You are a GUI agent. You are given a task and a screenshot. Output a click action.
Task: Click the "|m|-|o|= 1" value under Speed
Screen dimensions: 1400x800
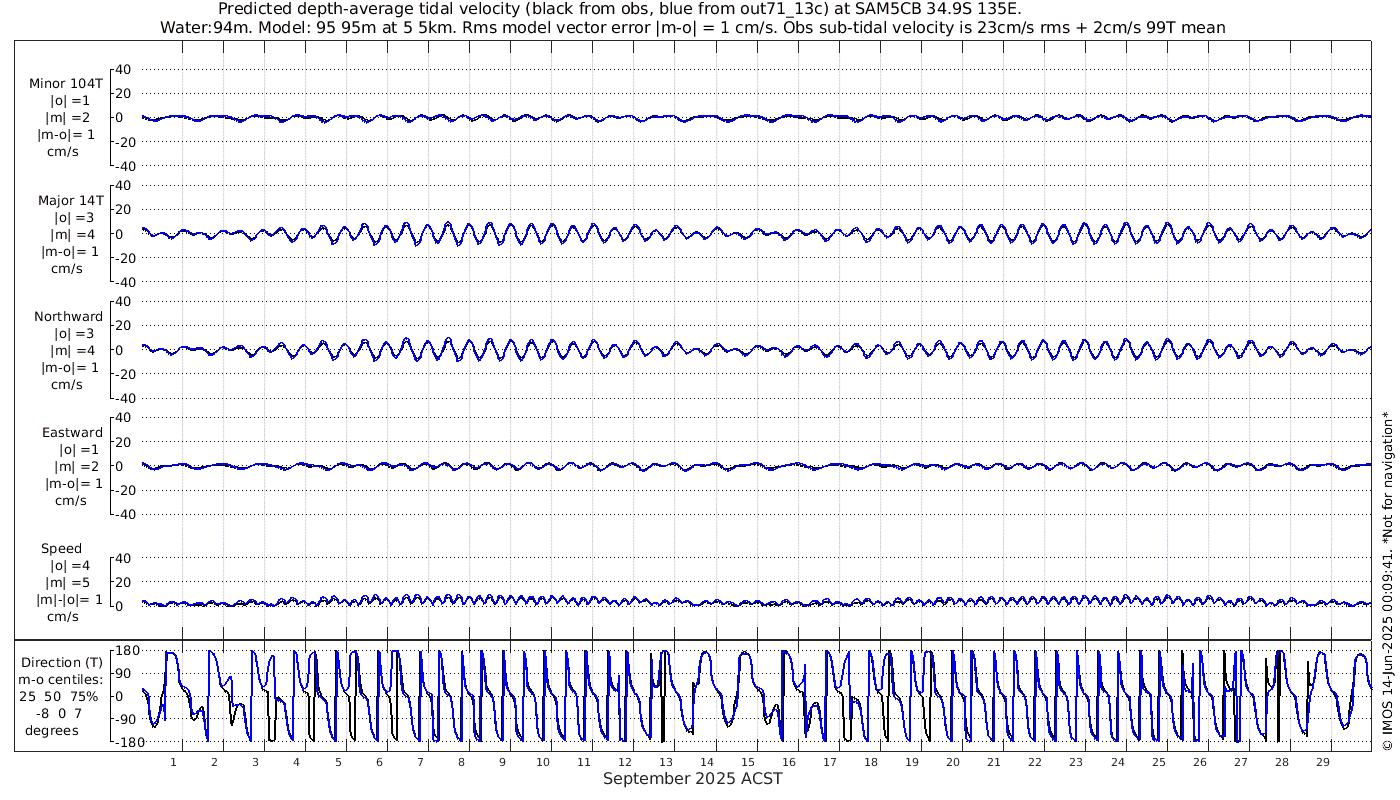click(x=70, y=600)
